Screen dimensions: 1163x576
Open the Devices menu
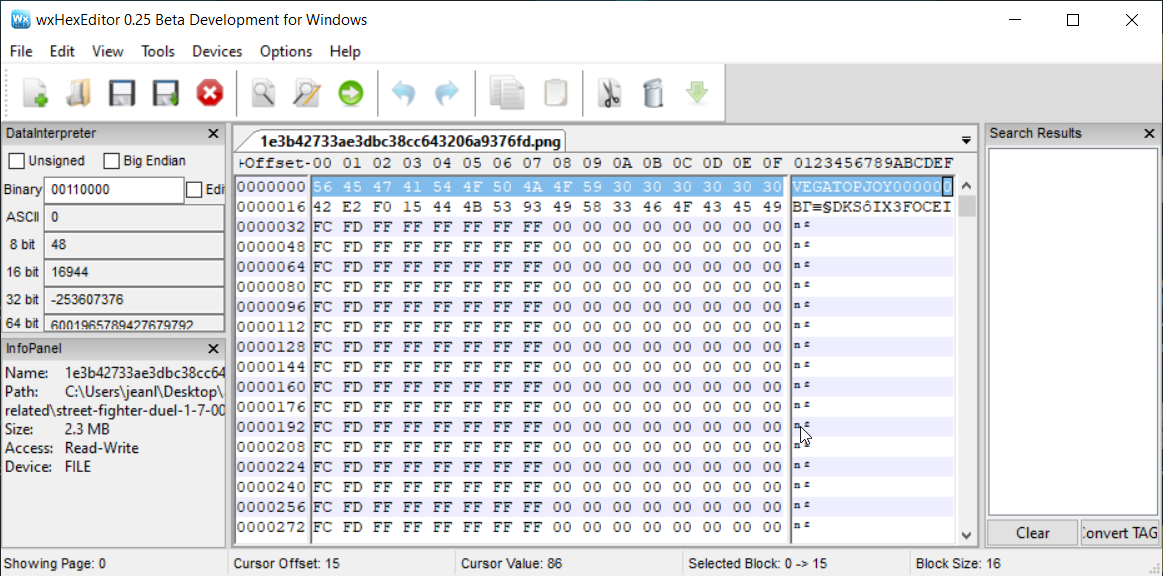pos(217,51)
